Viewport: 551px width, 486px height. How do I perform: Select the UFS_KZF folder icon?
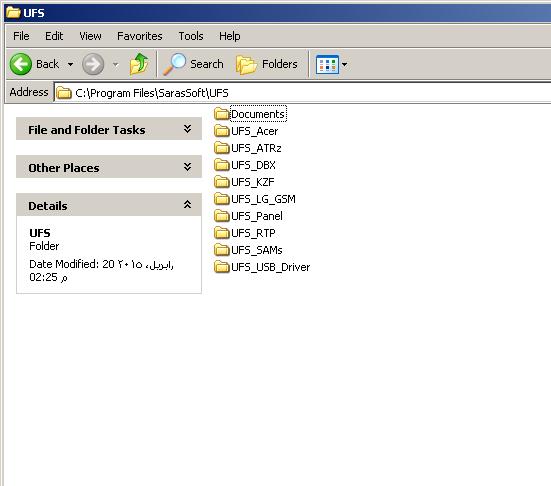222,182
